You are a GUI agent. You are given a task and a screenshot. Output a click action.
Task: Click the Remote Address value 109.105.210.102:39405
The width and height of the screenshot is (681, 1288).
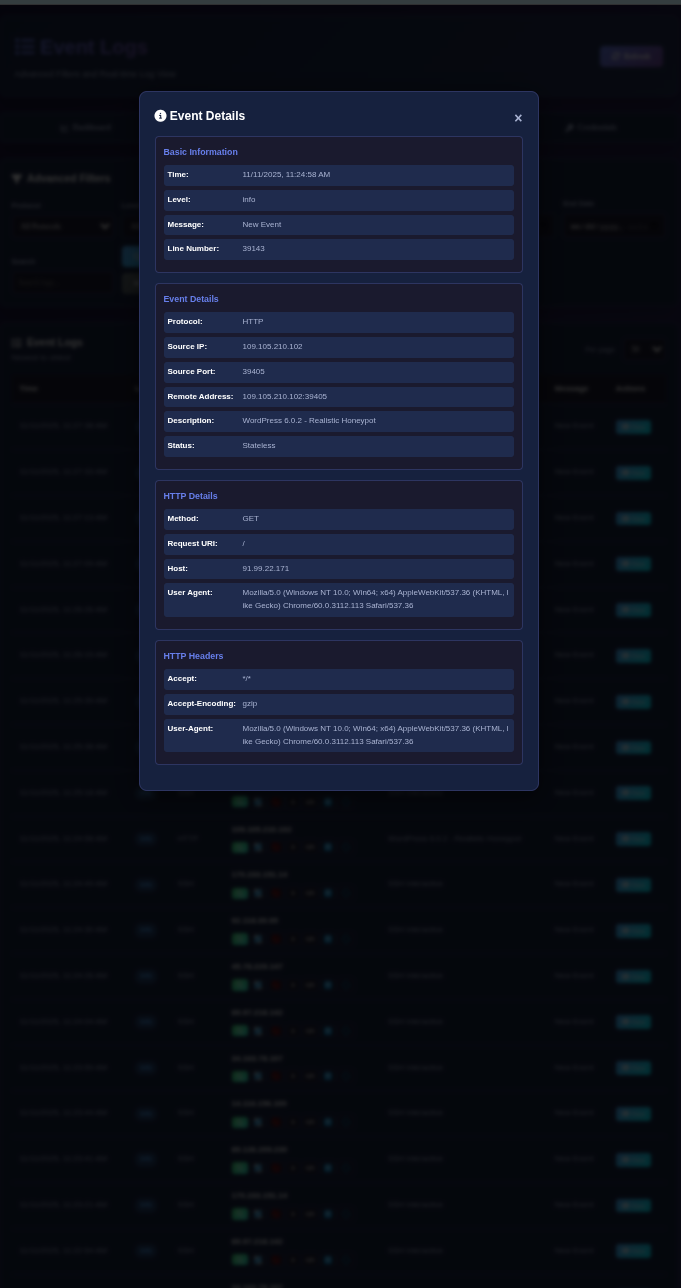click(284, 397)
